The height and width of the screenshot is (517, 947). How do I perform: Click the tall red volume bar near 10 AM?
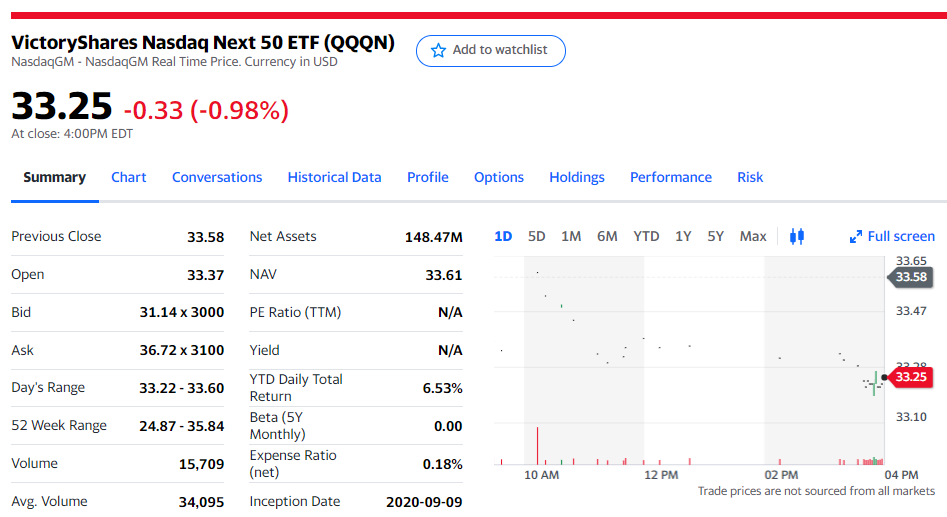pyautogui.click(x=538, y=446)
